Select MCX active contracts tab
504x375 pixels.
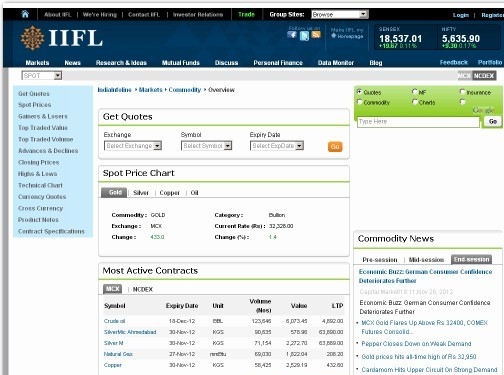point(112,289)
